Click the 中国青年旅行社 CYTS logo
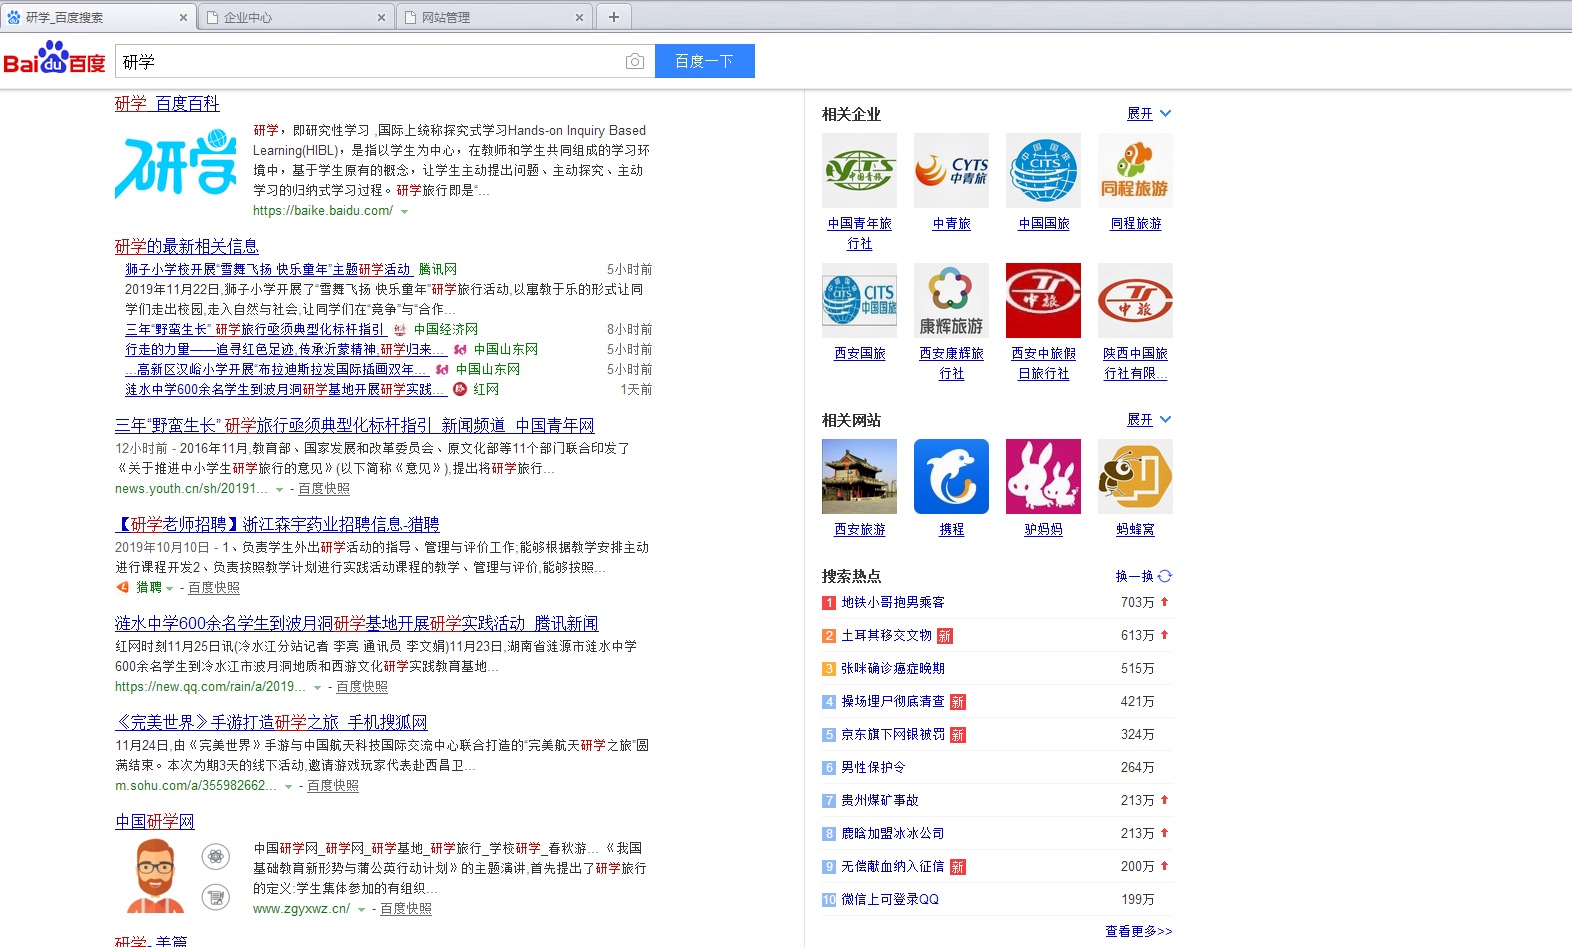1572x947 pixels. (859, 171)
